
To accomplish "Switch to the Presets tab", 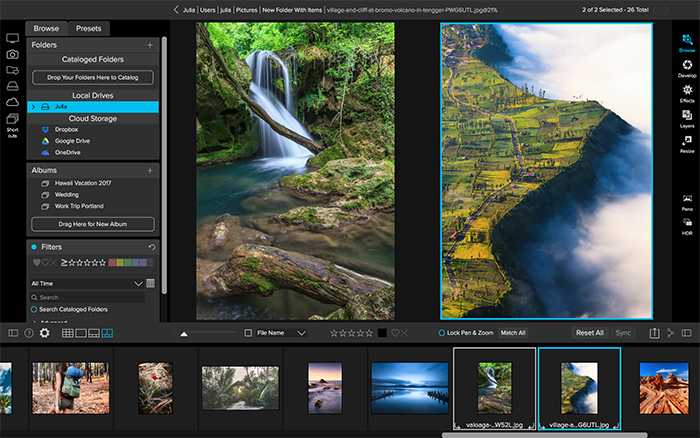I will coord(89,28).
